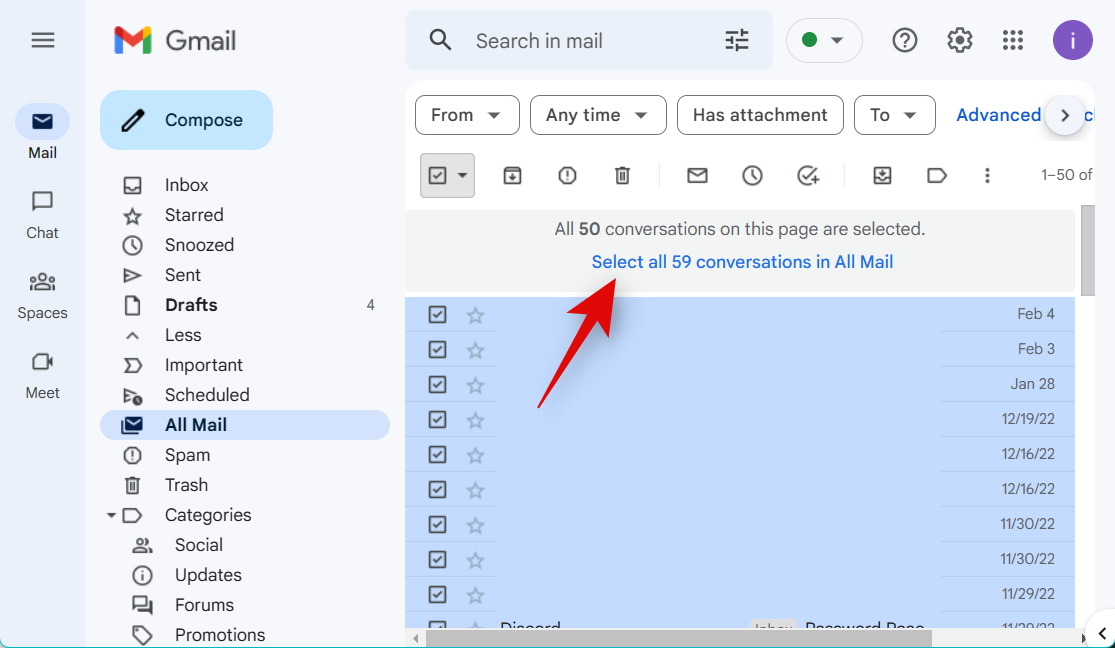The width and height of the screenshot is (1115, 648).
Task: Open the From filter dropdown
Action: 467,115
